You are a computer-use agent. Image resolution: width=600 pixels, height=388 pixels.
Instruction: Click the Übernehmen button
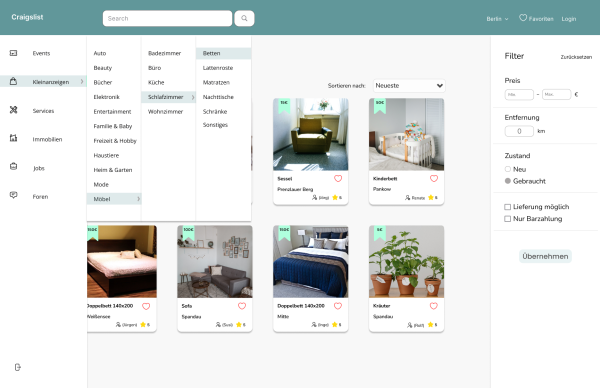[x=545, y=256]
